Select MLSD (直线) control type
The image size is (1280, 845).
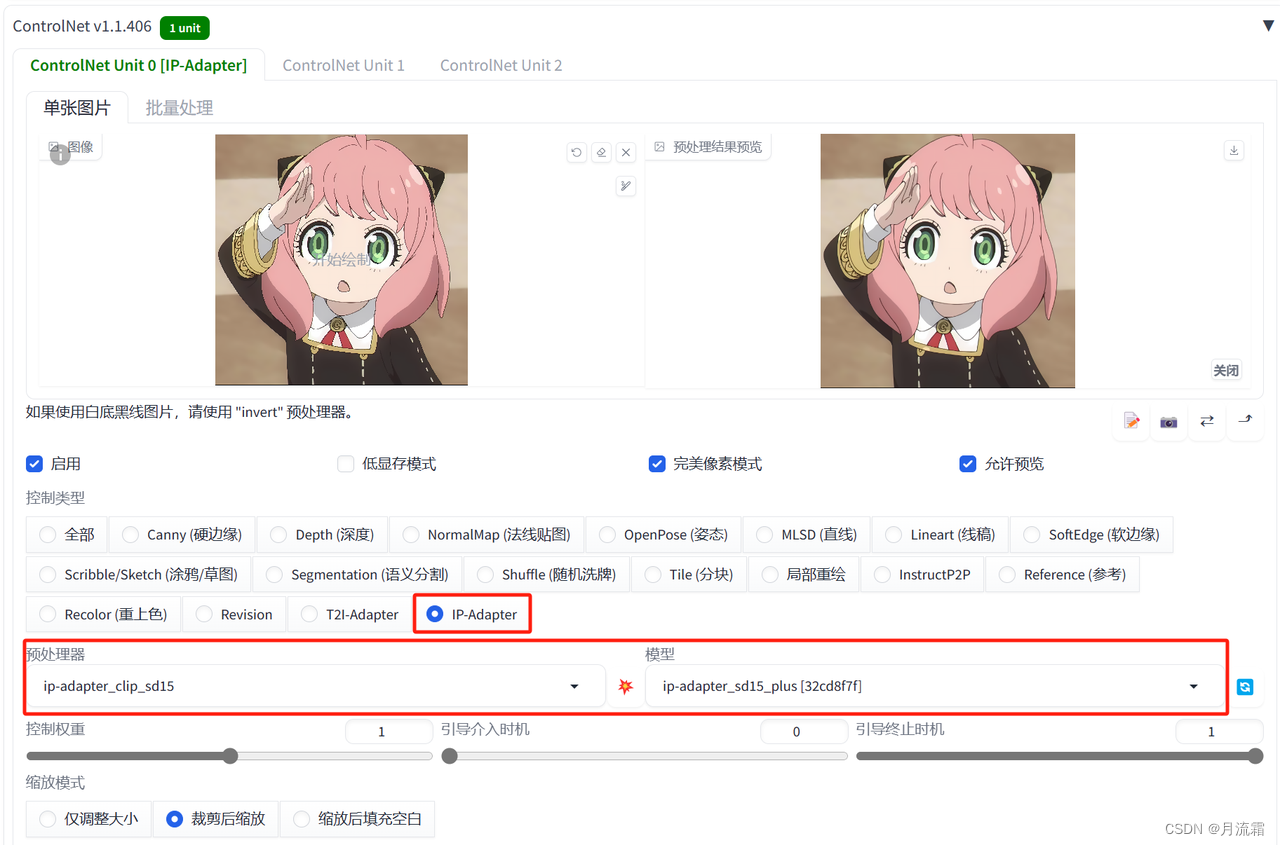(x=806, y=535)
